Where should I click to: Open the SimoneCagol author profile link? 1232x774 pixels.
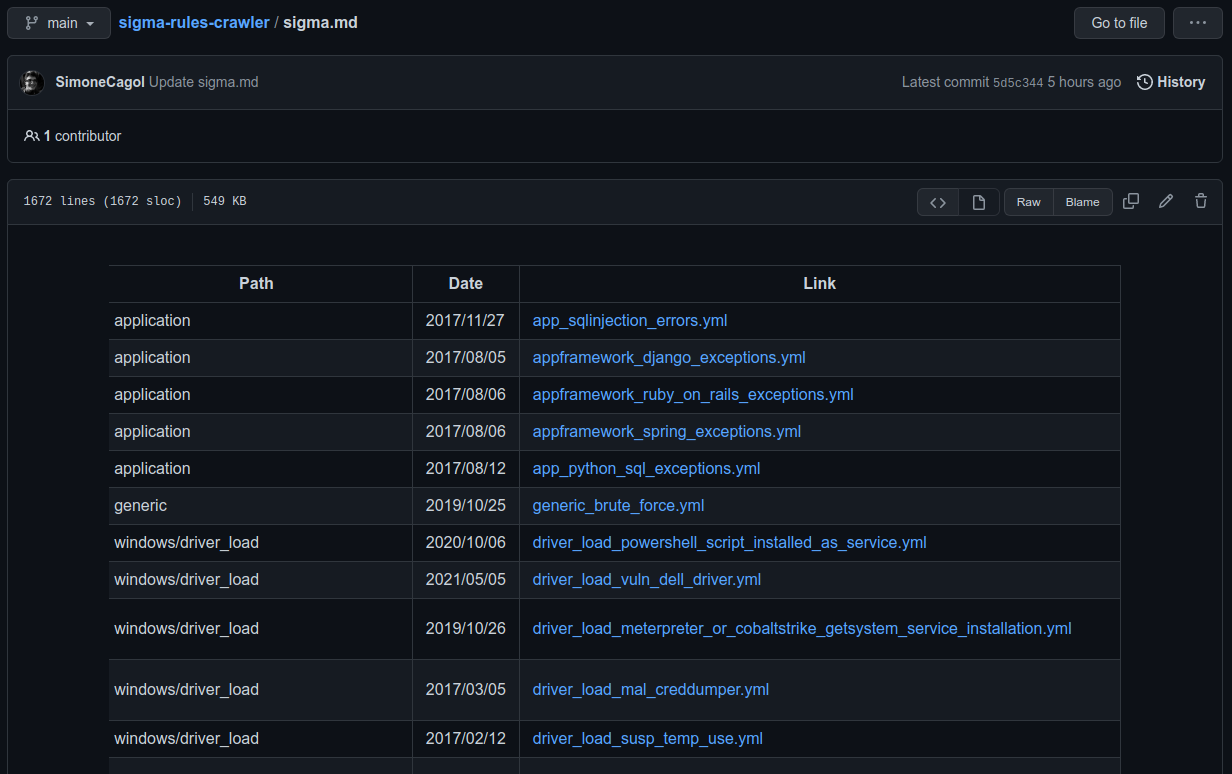[x=100, y=82]
